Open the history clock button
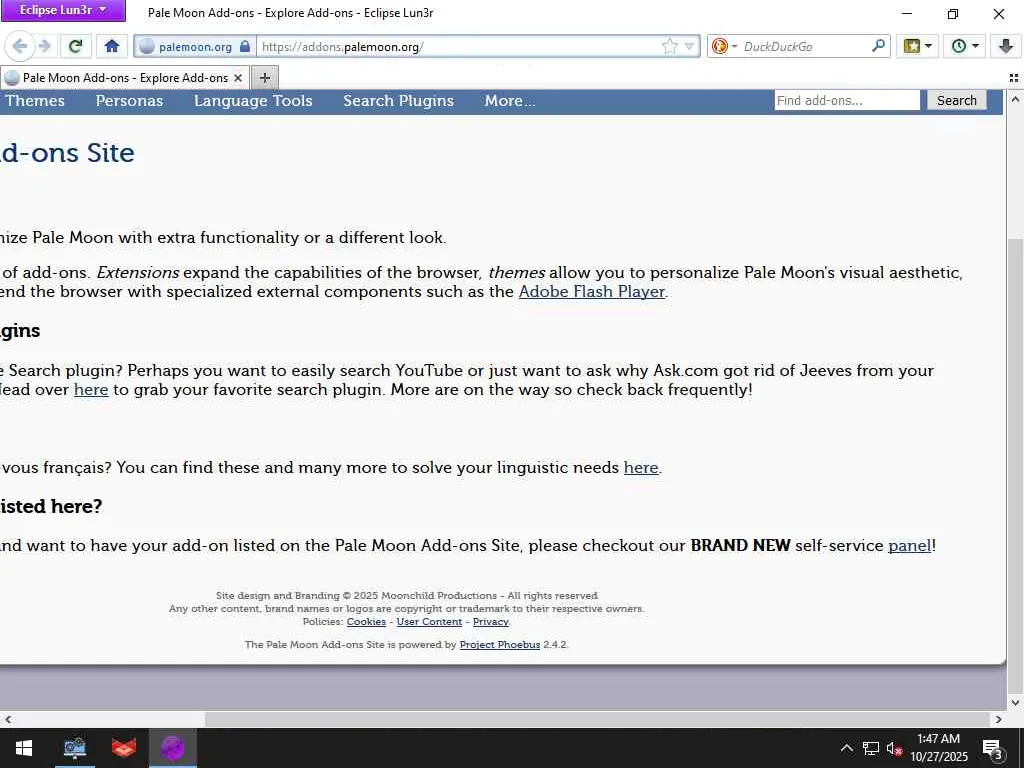Viewport: 1024px width, 768px height. [965, 46]
